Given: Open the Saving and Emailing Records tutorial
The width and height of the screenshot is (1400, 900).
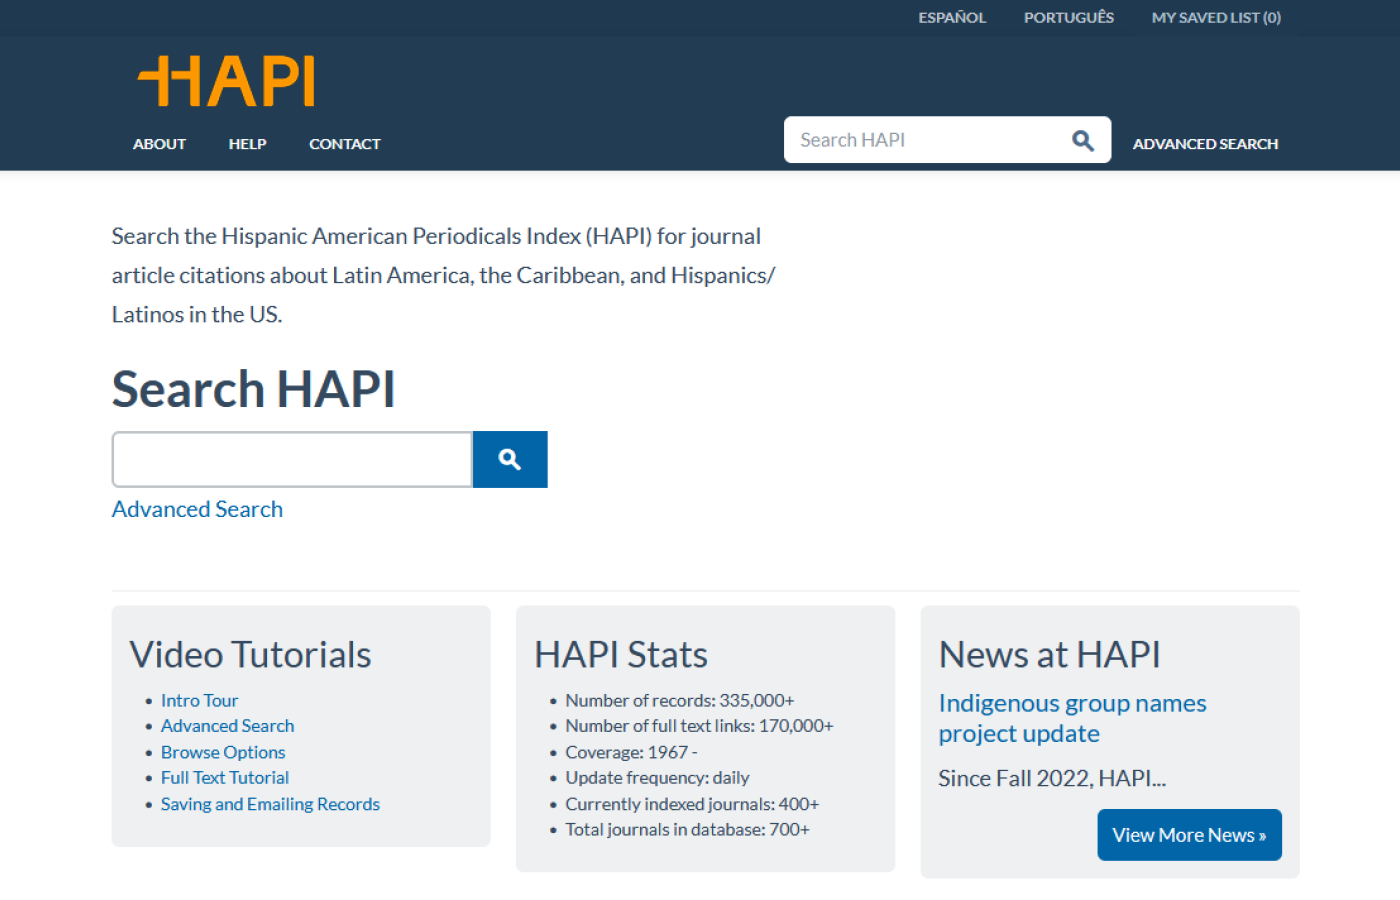Looking at the screenshot, I should click(x=270, y=803).
